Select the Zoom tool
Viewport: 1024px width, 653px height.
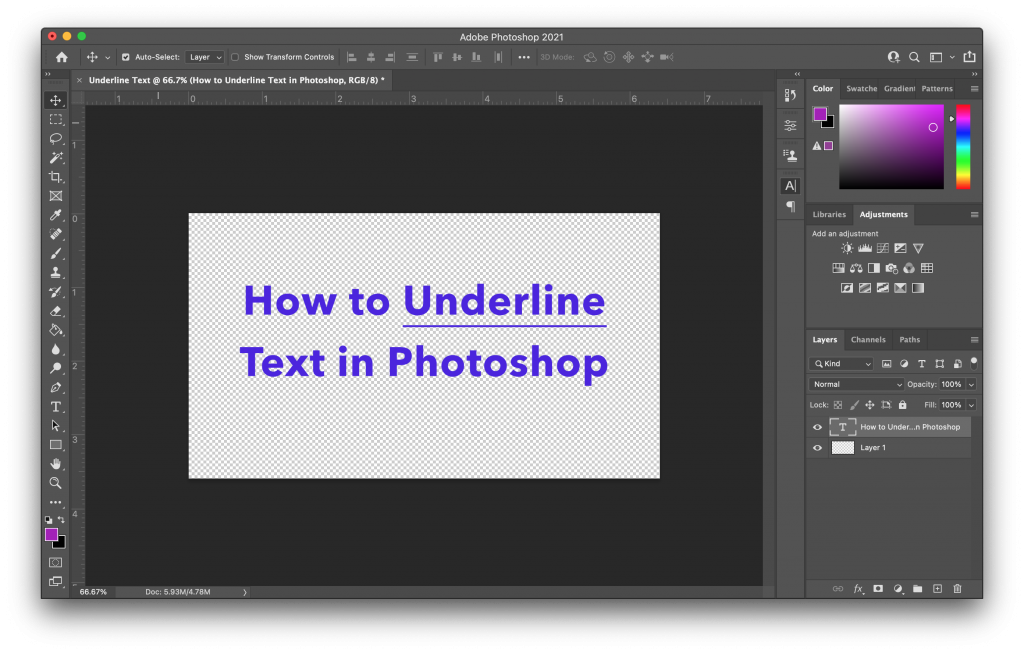click(x=56, y=483)
